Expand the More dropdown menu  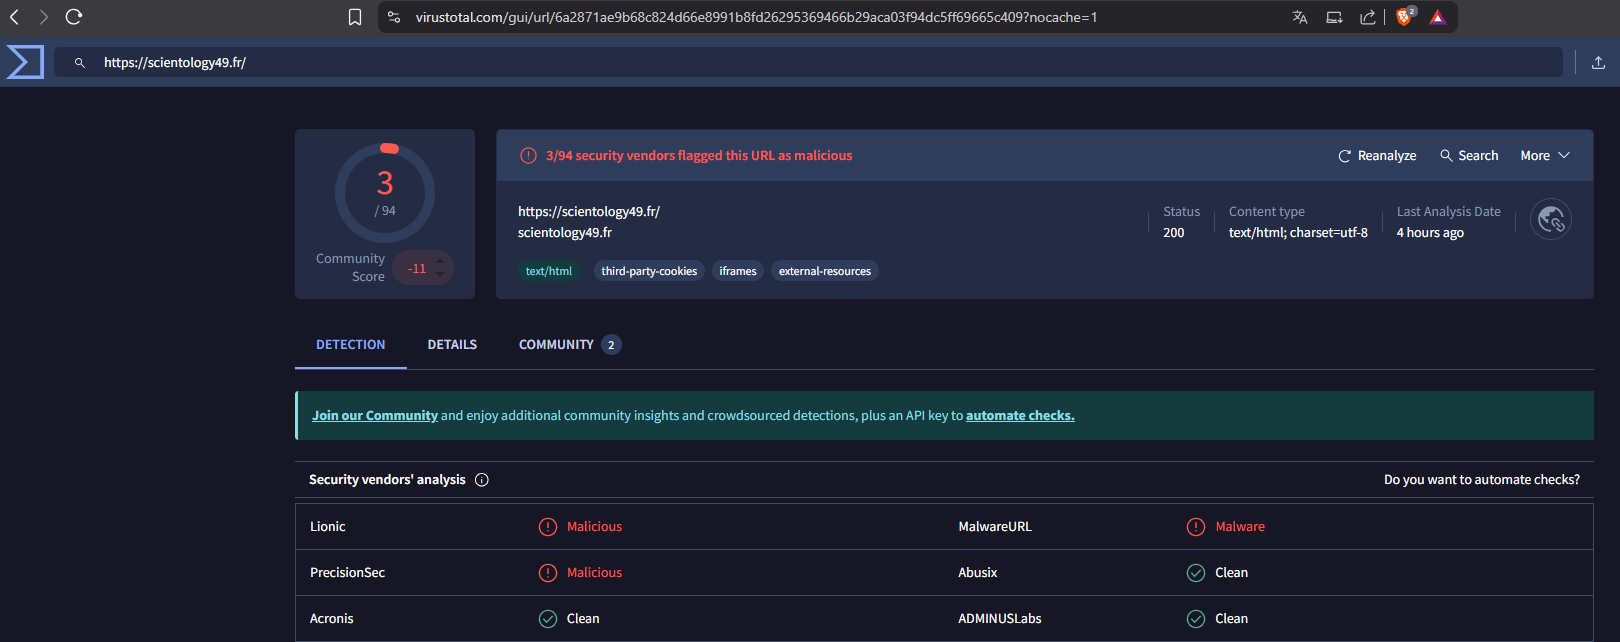tap(1545, 156)
